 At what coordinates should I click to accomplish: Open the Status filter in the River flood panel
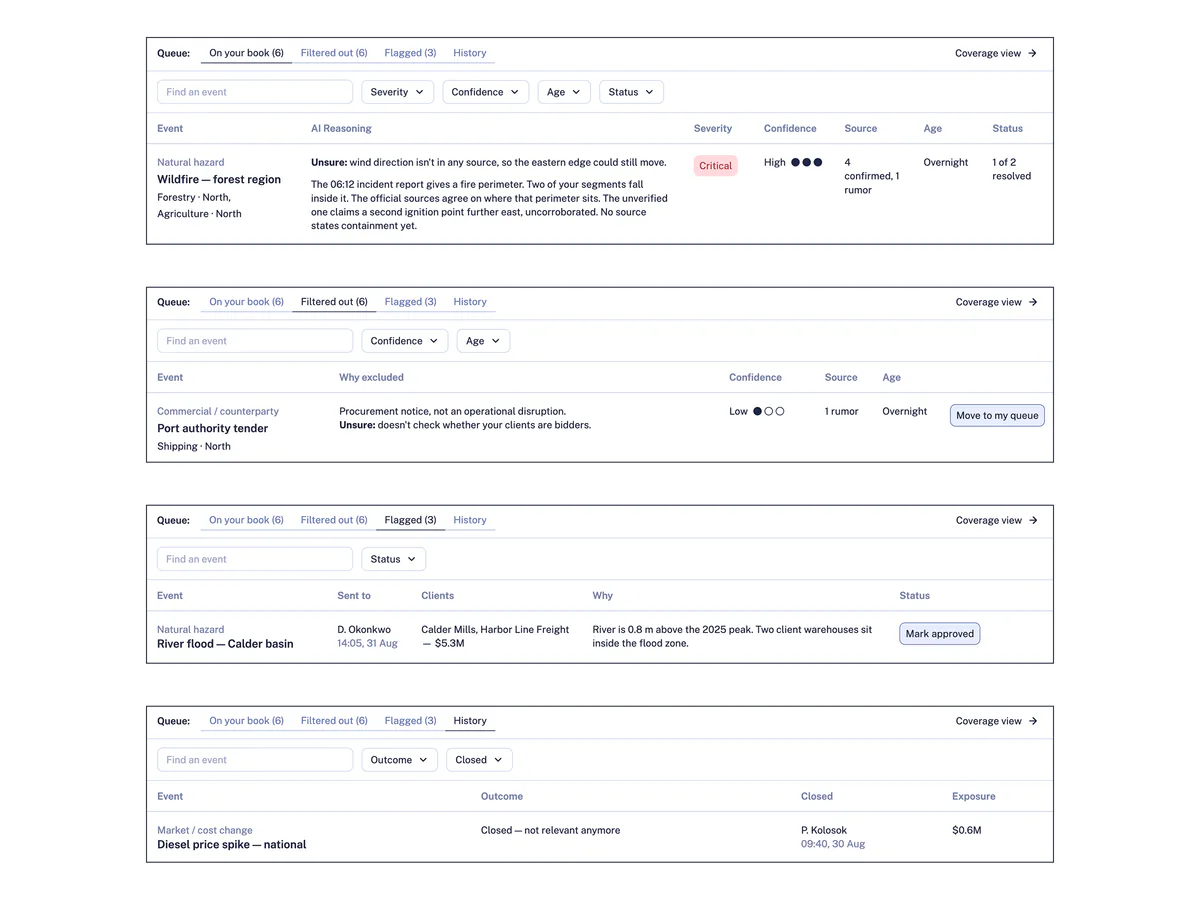pyautogui.click(x=394, y=559)
